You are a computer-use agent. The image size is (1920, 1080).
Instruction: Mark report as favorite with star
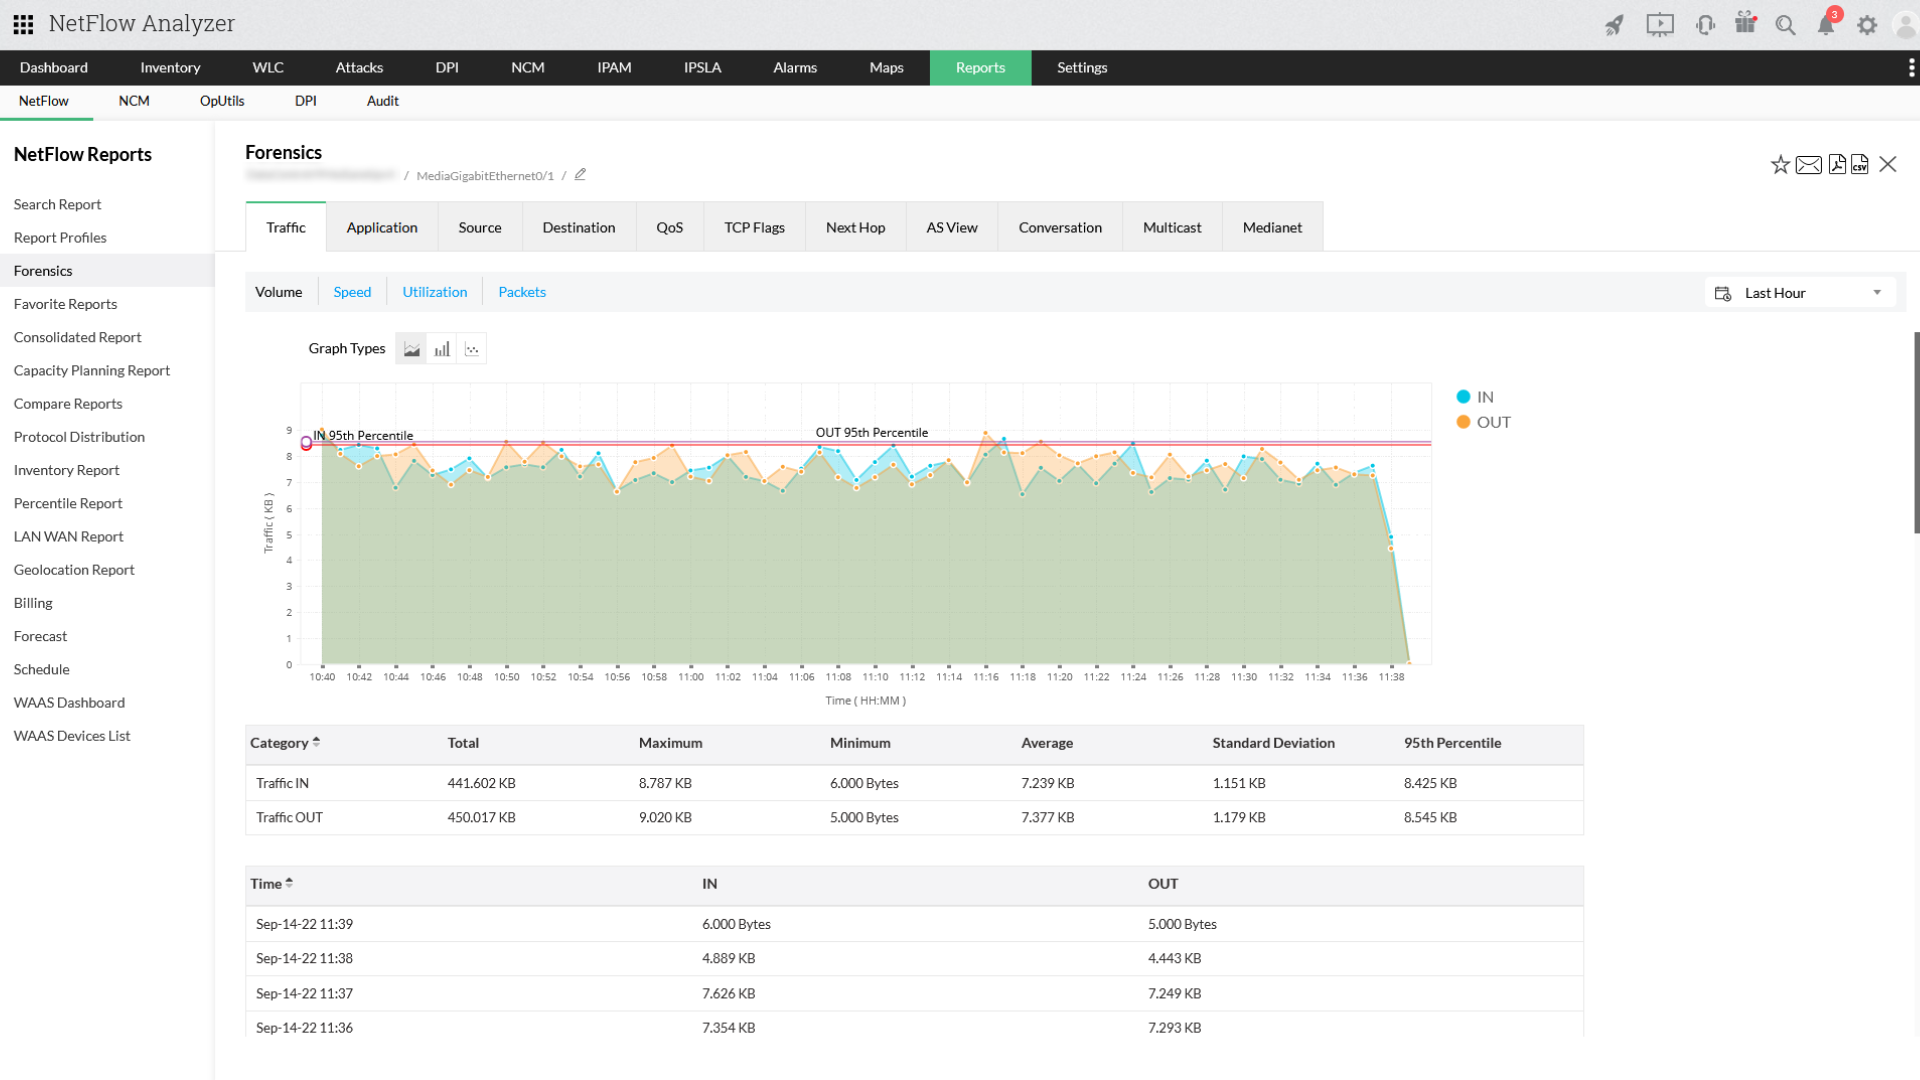[1780, 165]
